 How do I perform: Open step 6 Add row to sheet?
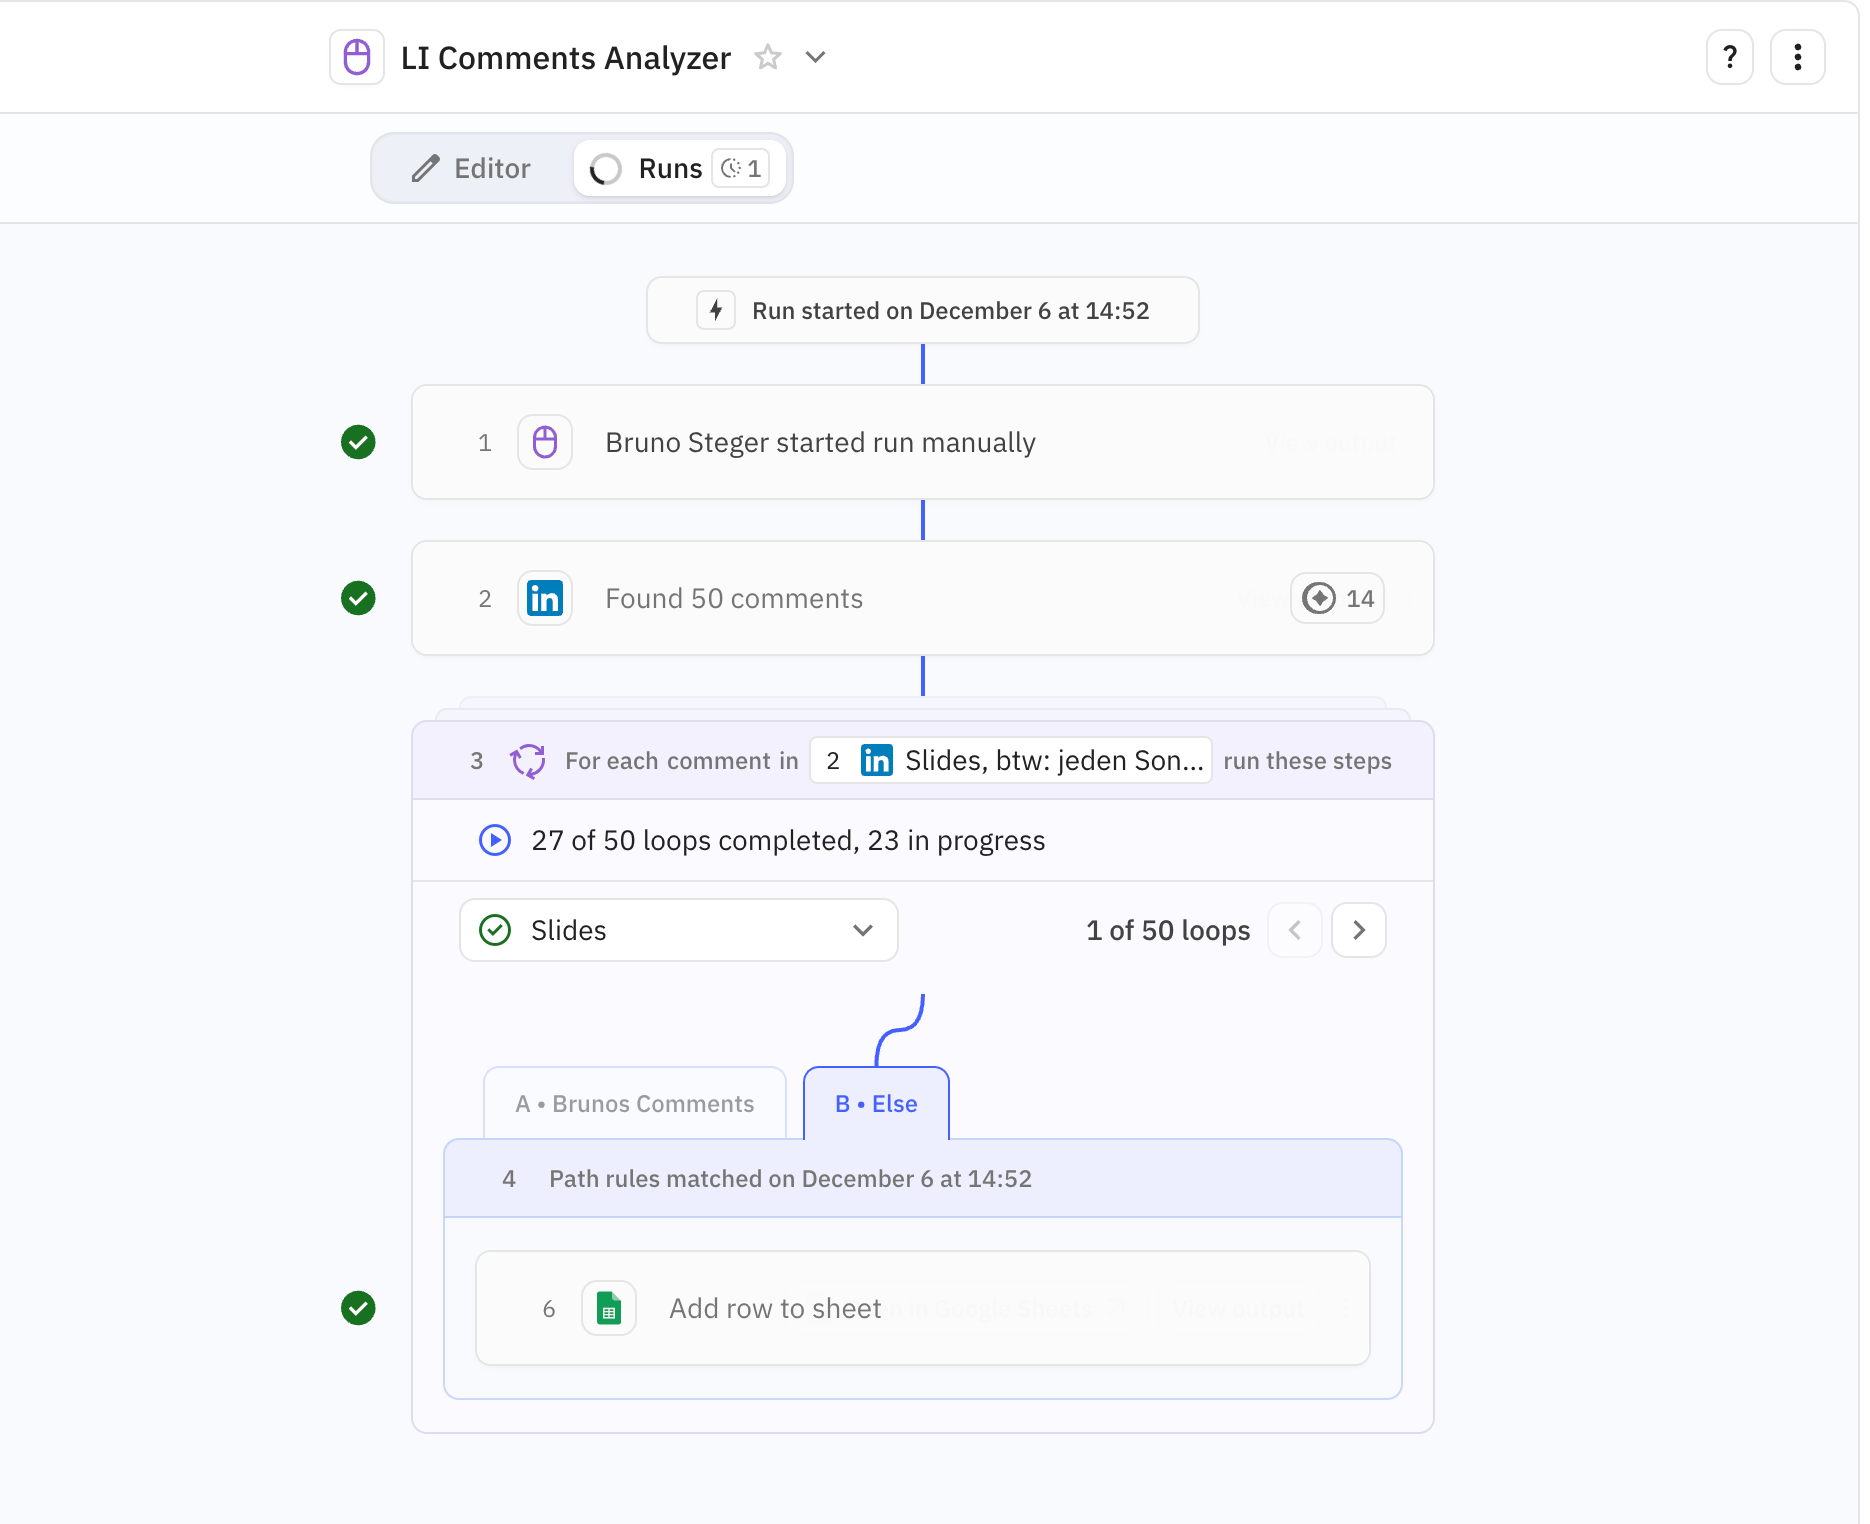[x=922, y=1308]
